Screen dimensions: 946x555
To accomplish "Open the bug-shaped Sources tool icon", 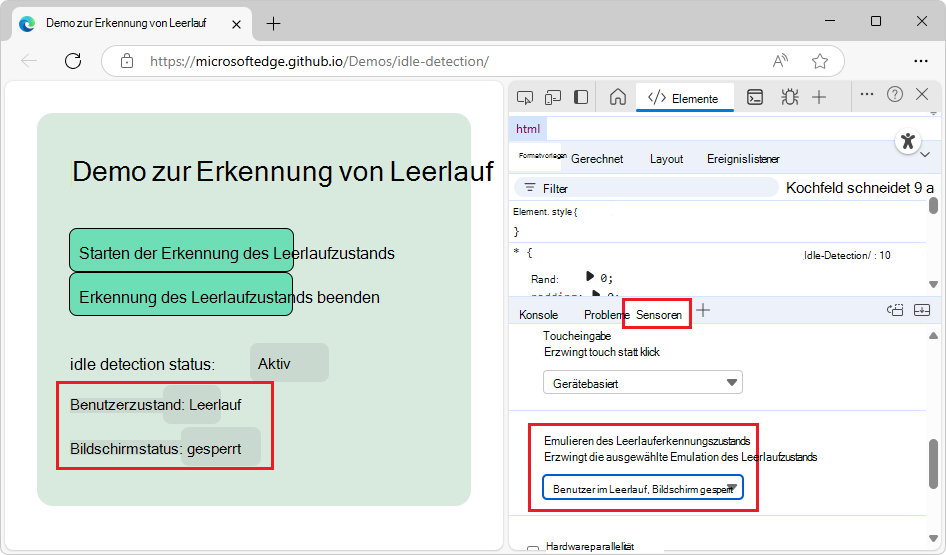I will 790,97.
